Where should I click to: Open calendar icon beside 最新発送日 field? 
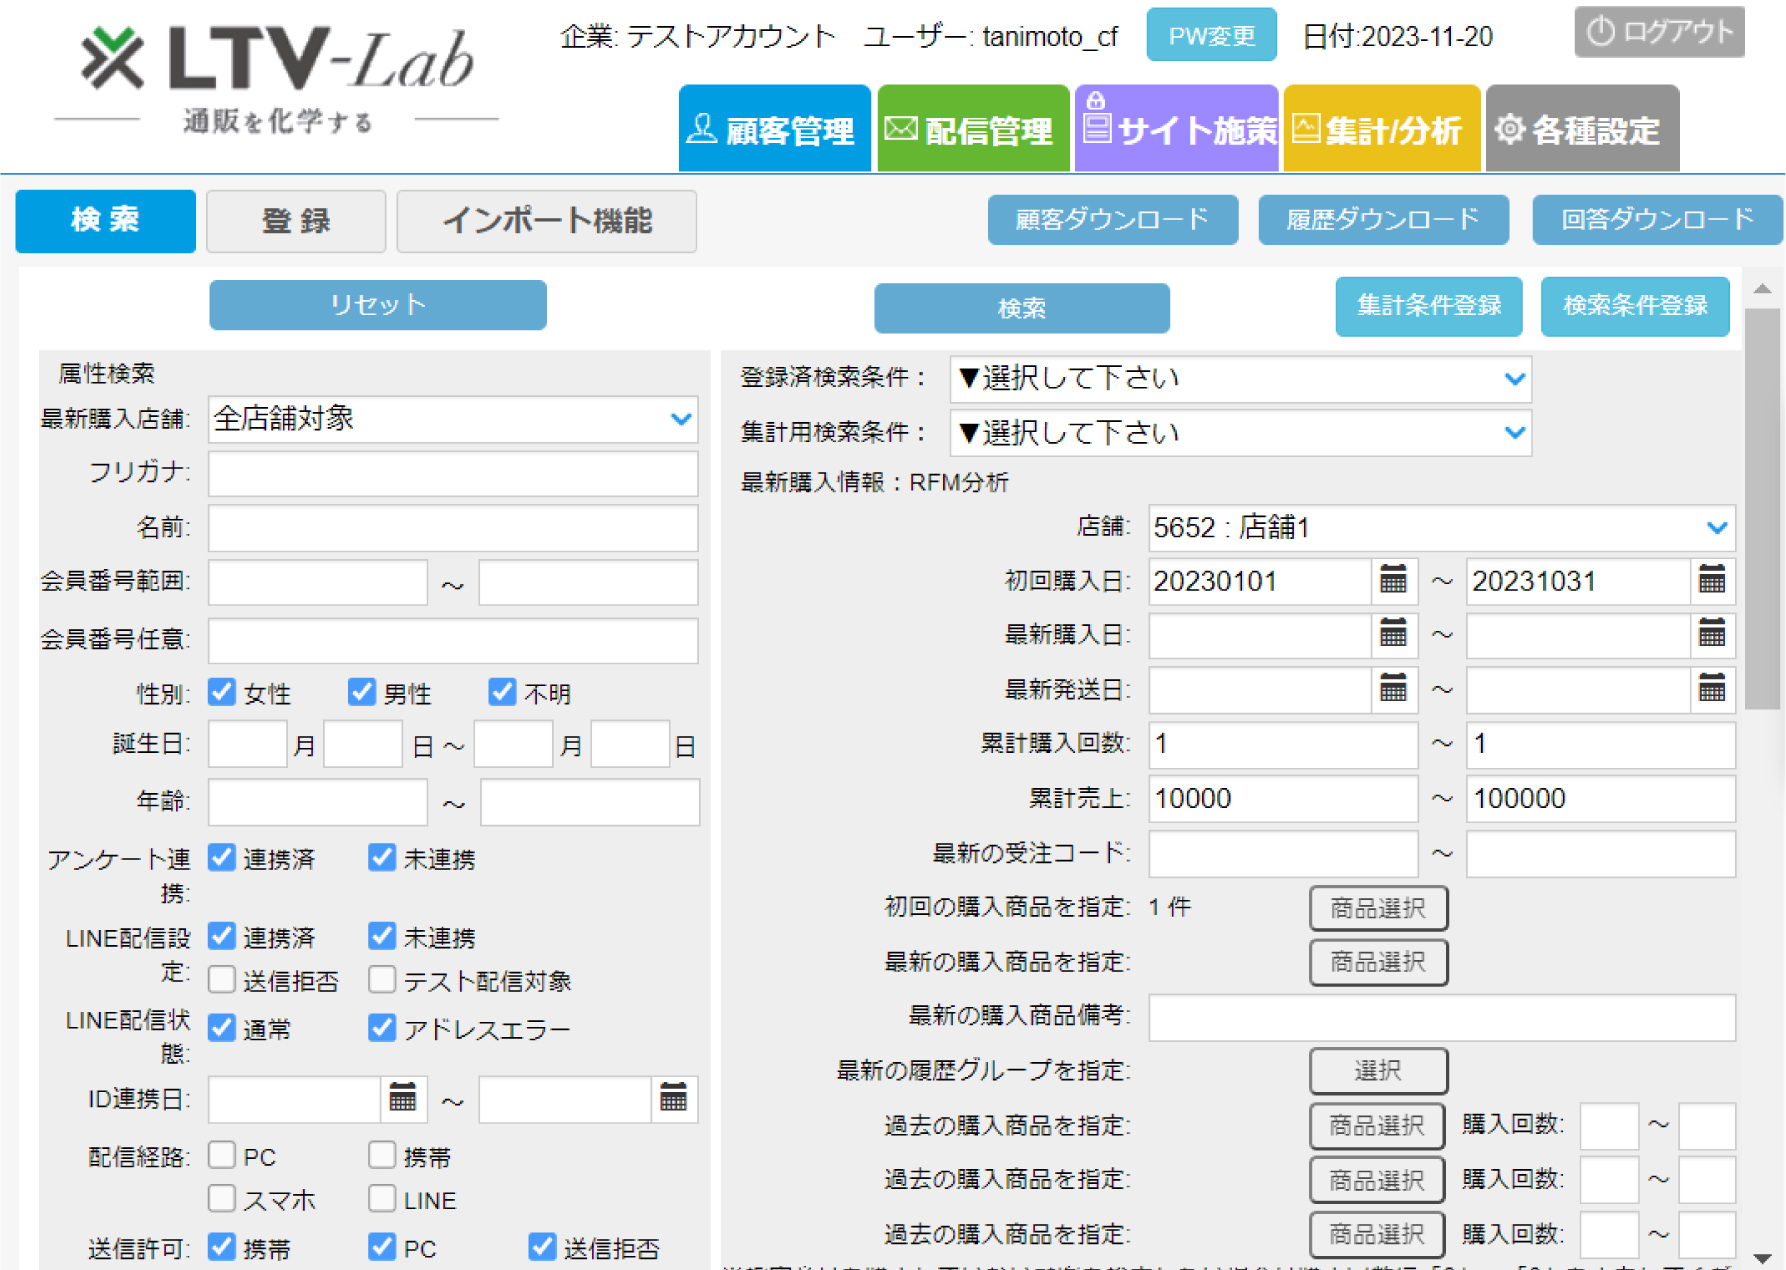[1395, 689]
